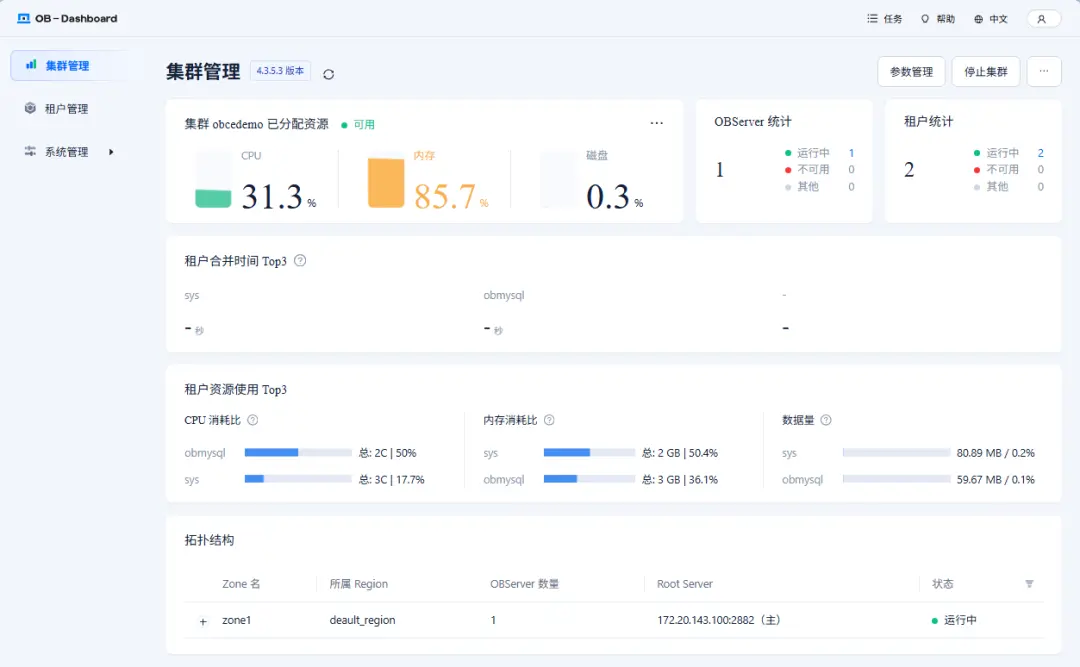This screenshot has width=1080, height=667.
Task: Open 任务 task list in header
Action: pos(884,19)
